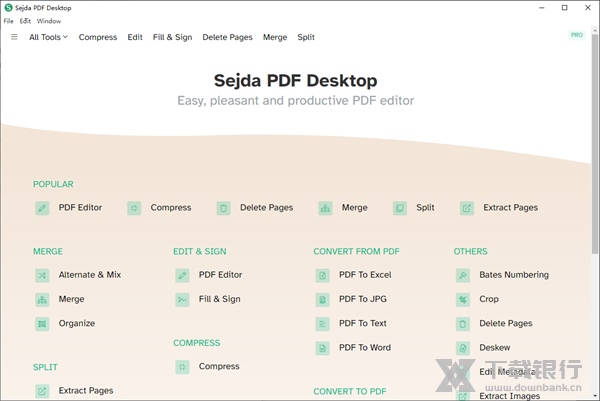The image size is (600, 401).
Task: Open PDF To Excel link
Action: pos(365,275)
